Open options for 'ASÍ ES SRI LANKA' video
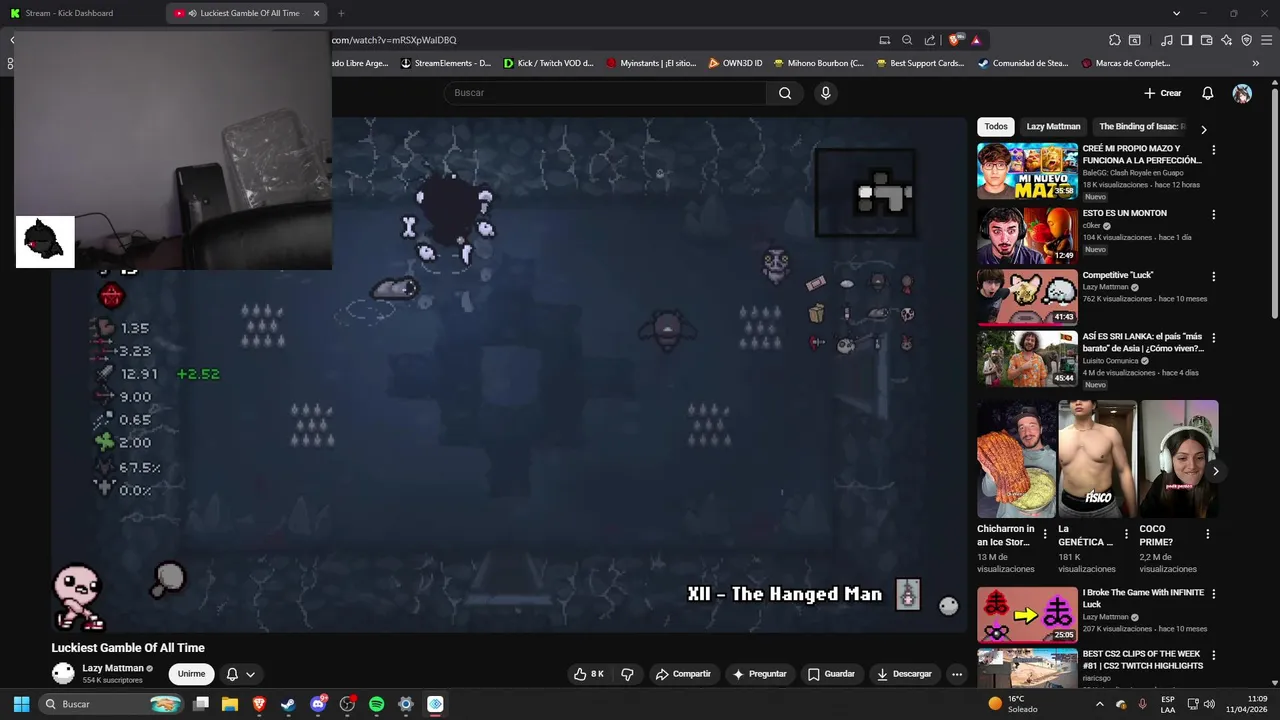This screenshot has width=1280, height=720. 1214,338
